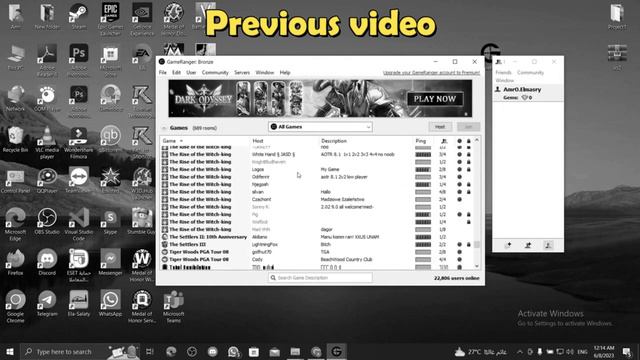Click the volume icon in the system tray
This screenshot has width=640, height=360.
click(x=570, y=351)
